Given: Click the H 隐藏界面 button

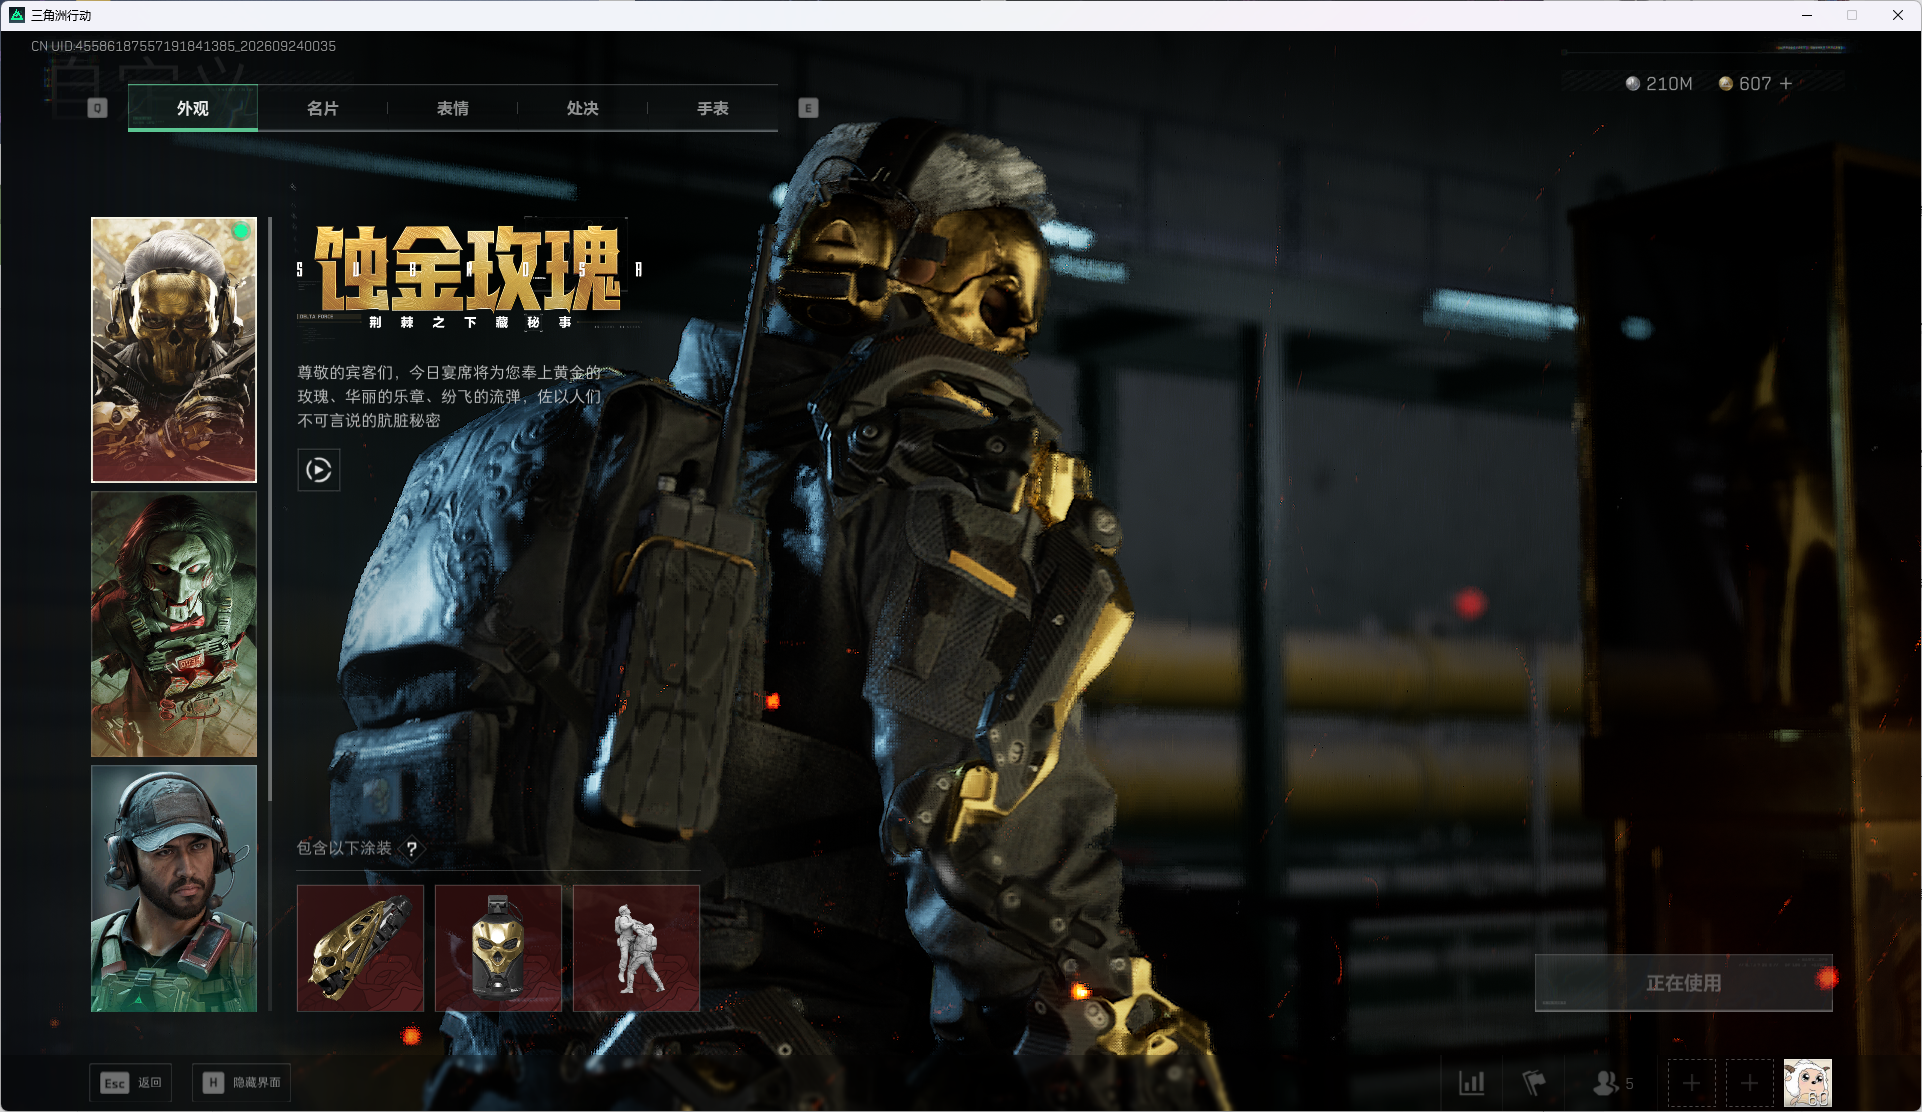Looking at the screenshot, I should coord(241,1083).
